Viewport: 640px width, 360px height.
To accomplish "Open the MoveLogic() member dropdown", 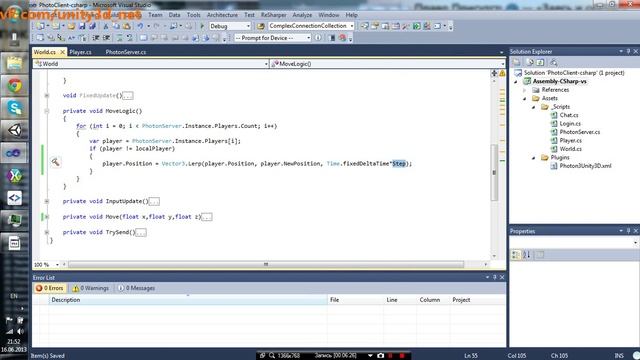I will point(502,64).
